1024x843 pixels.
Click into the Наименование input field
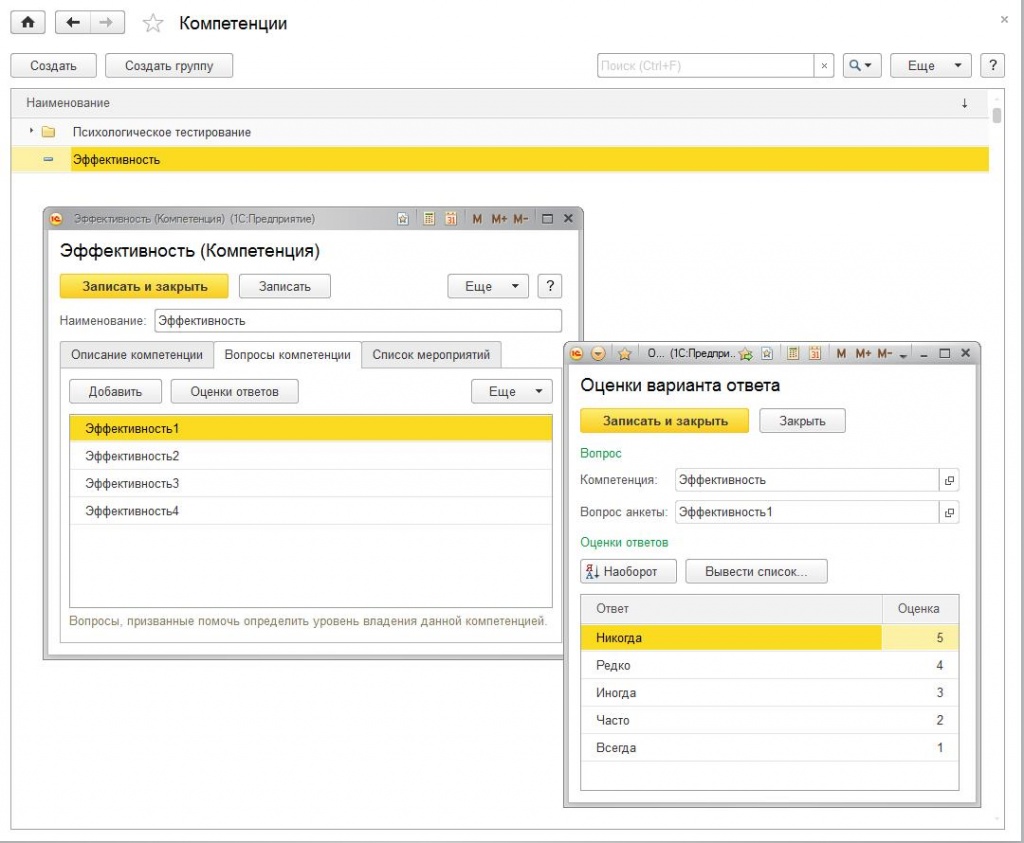pos(358,321)
